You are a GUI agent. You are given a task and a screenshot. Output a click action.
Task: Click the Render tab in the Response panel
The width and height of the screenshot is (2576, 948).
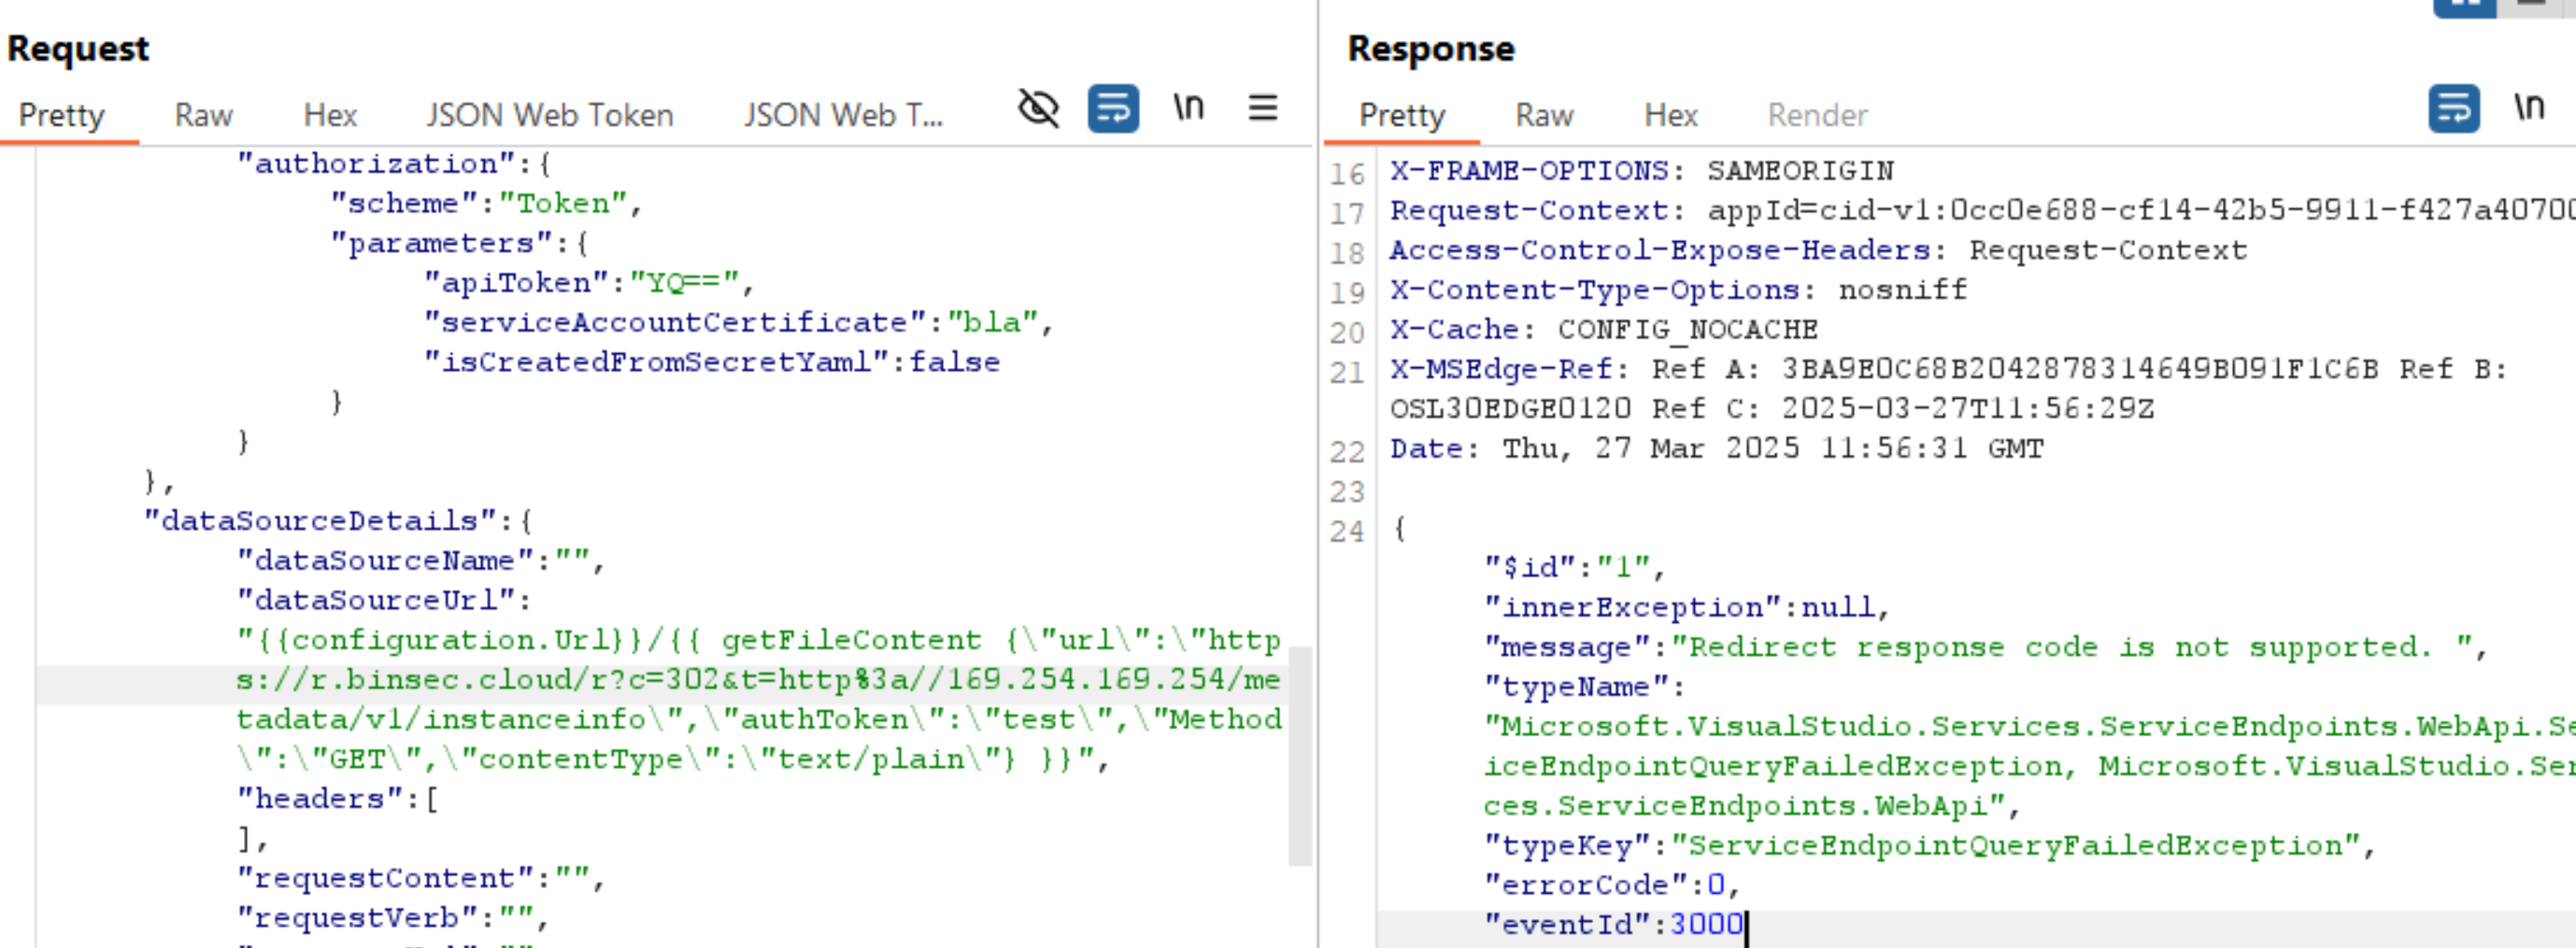[1816, 114]
